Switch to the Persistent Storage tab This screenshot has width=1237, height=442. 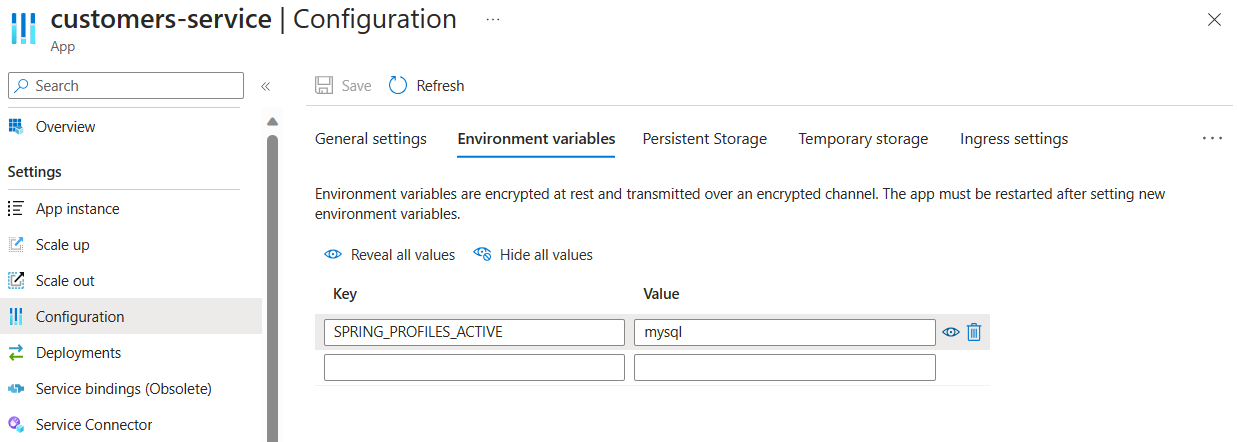[x=704, y=139]
